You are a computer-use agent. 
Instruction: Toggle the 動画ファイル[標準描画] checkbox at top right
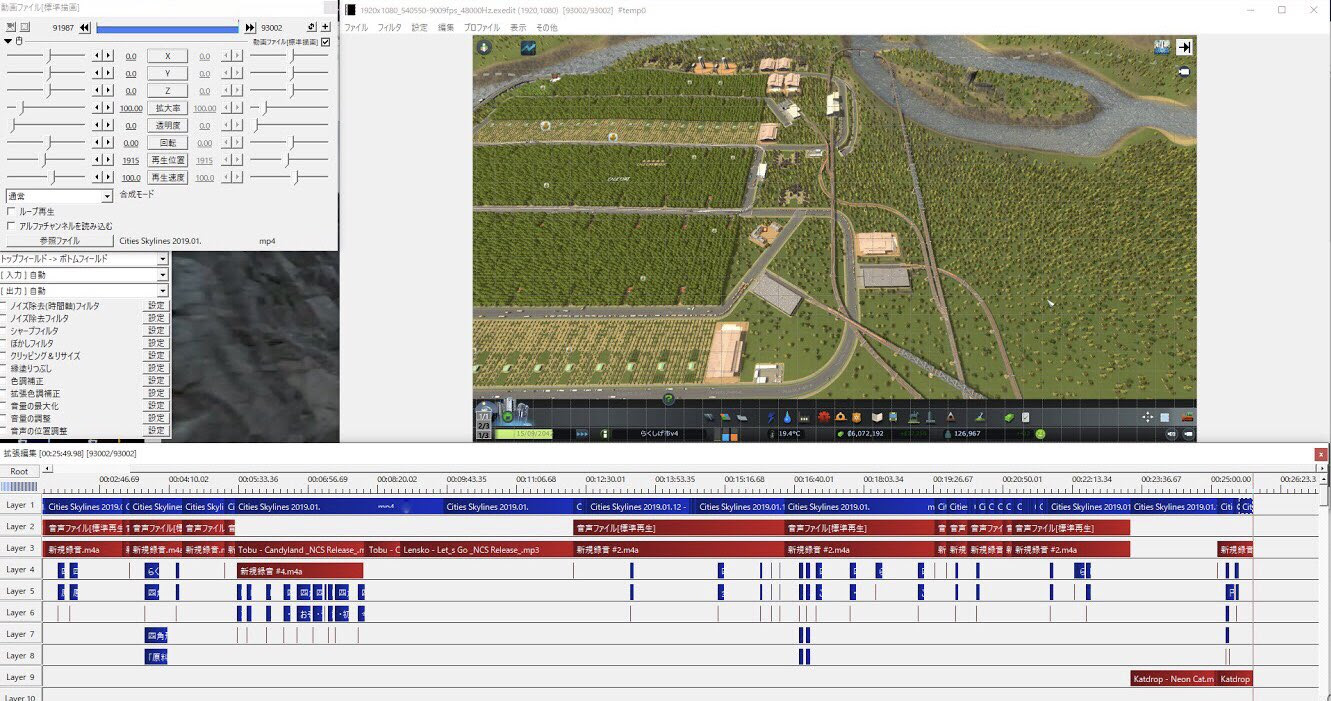[x=325, y=42]
